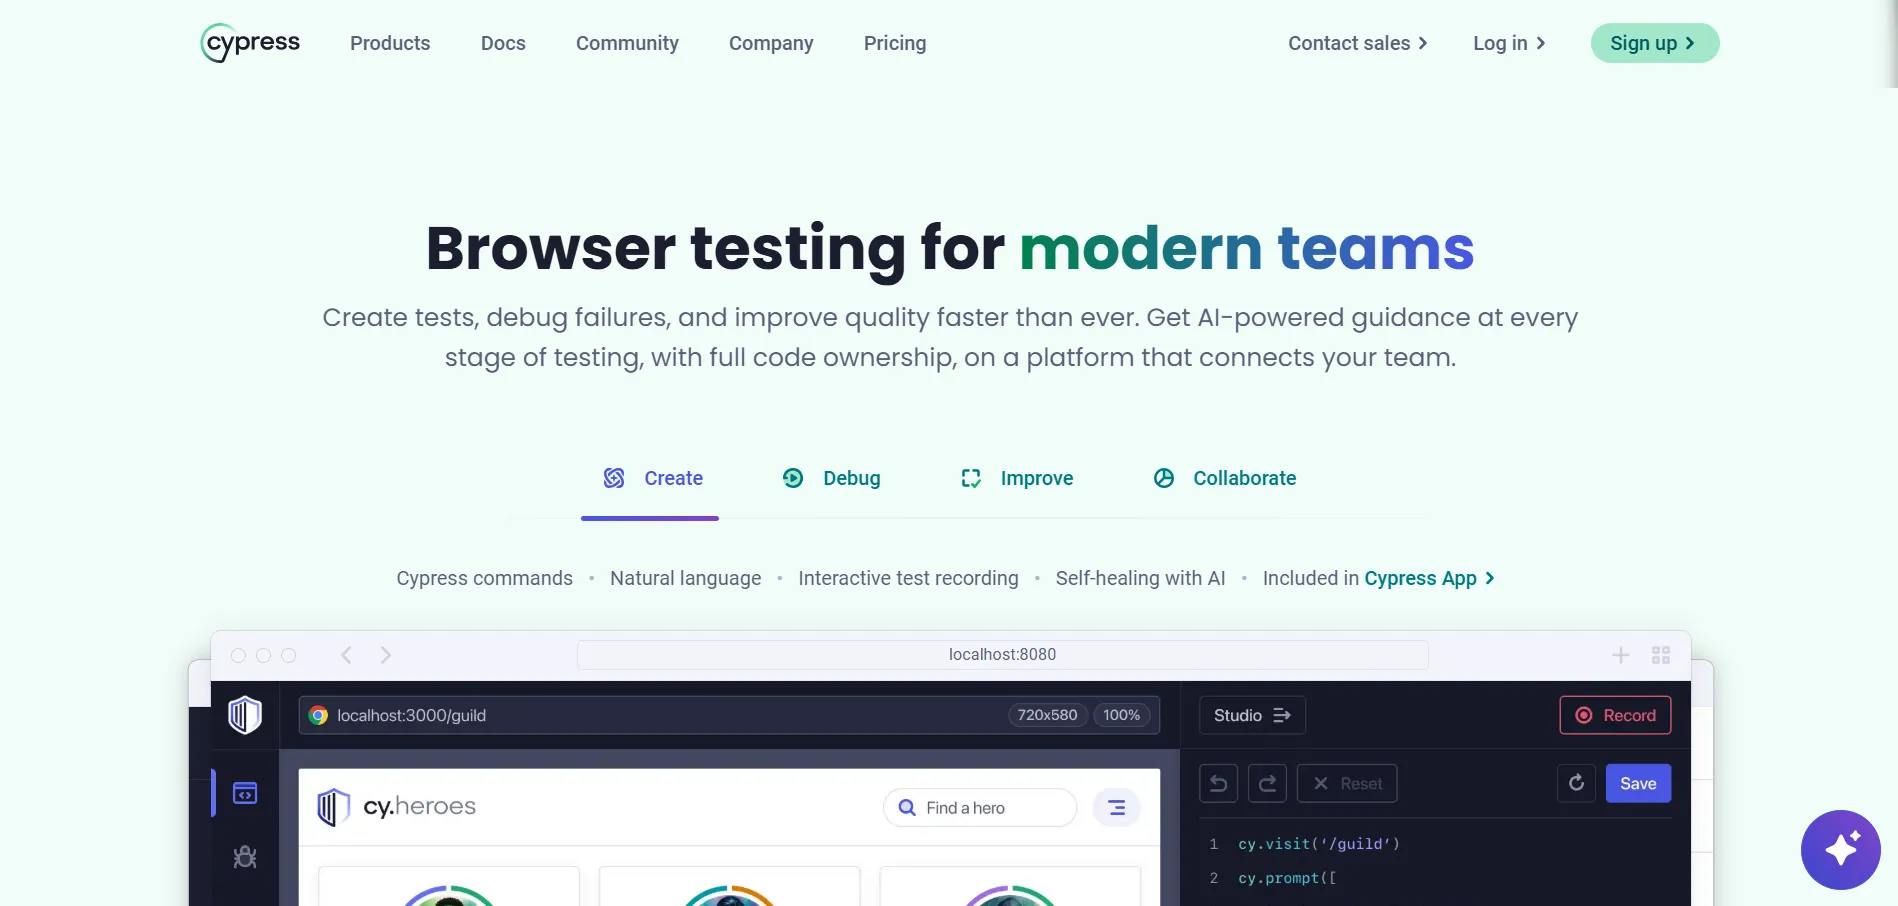The width and height of the screenshot is (1898, 906).
Task: Click the Debug tab play icon
Action: coord(793,478)
